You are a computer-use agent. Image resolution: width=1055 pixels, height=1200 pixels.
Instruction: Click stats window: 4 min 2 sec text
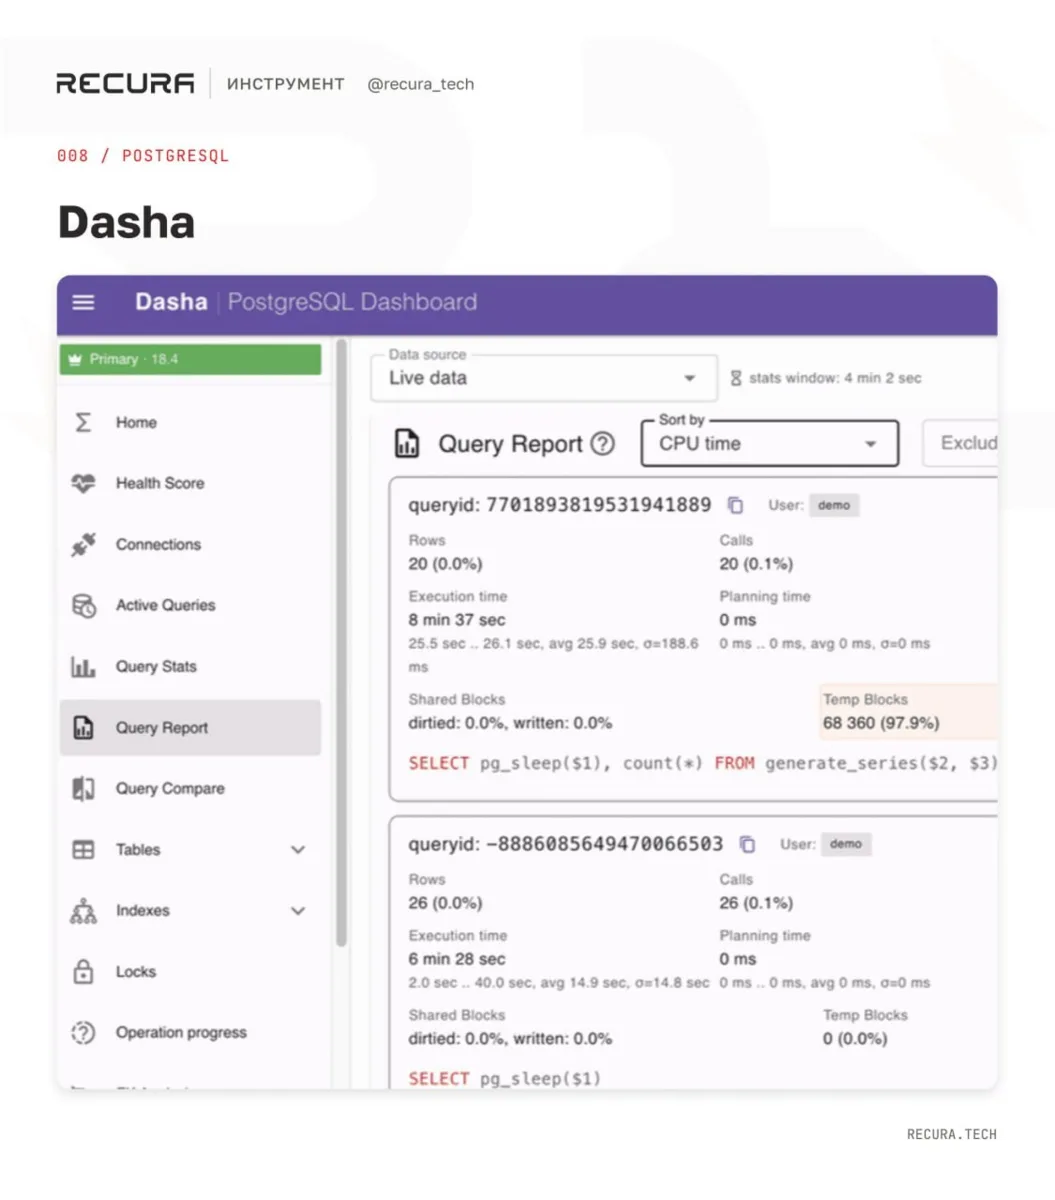click(x=834, y=378)
